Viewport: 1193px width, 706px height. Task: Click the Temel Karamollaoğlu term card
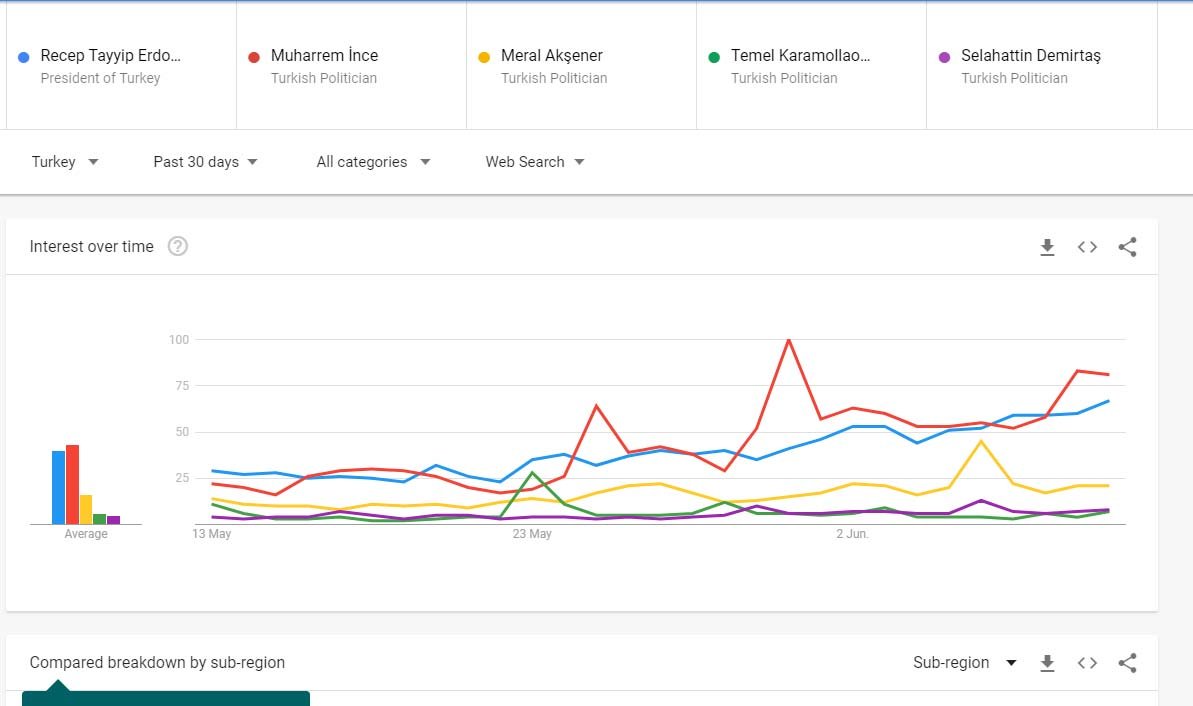[x=800, y=56]
